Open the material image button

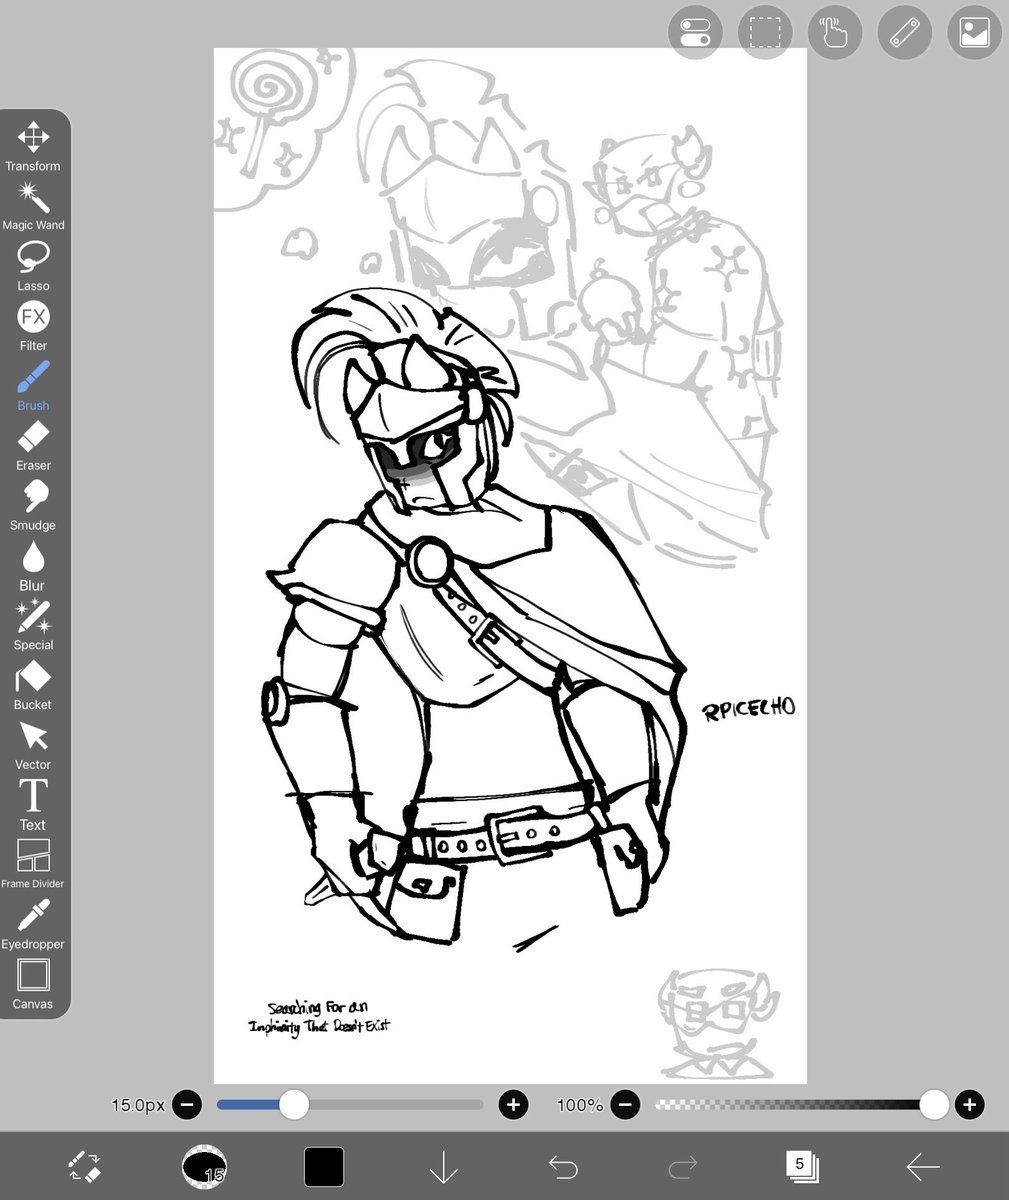[x=975, y=33]
